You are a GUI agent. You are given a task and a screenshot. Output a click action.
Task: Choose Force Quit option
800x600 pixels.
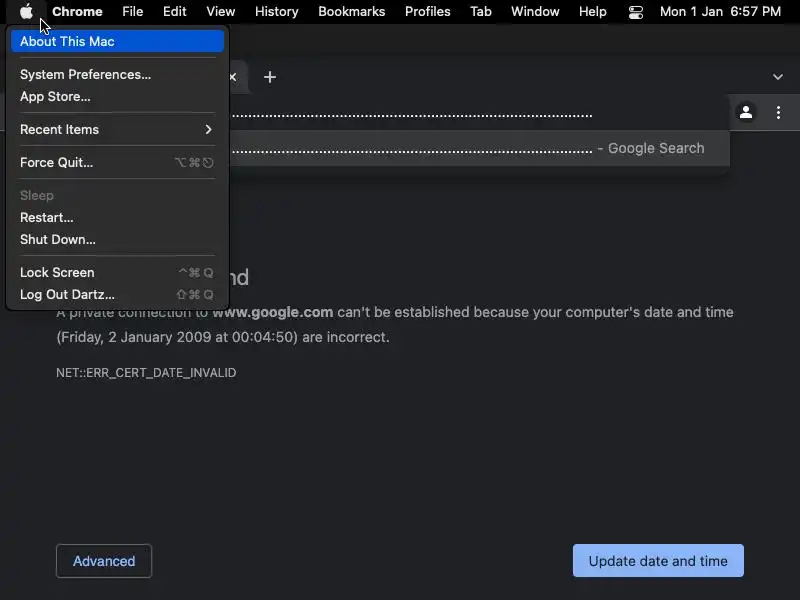tap(117, 162)
